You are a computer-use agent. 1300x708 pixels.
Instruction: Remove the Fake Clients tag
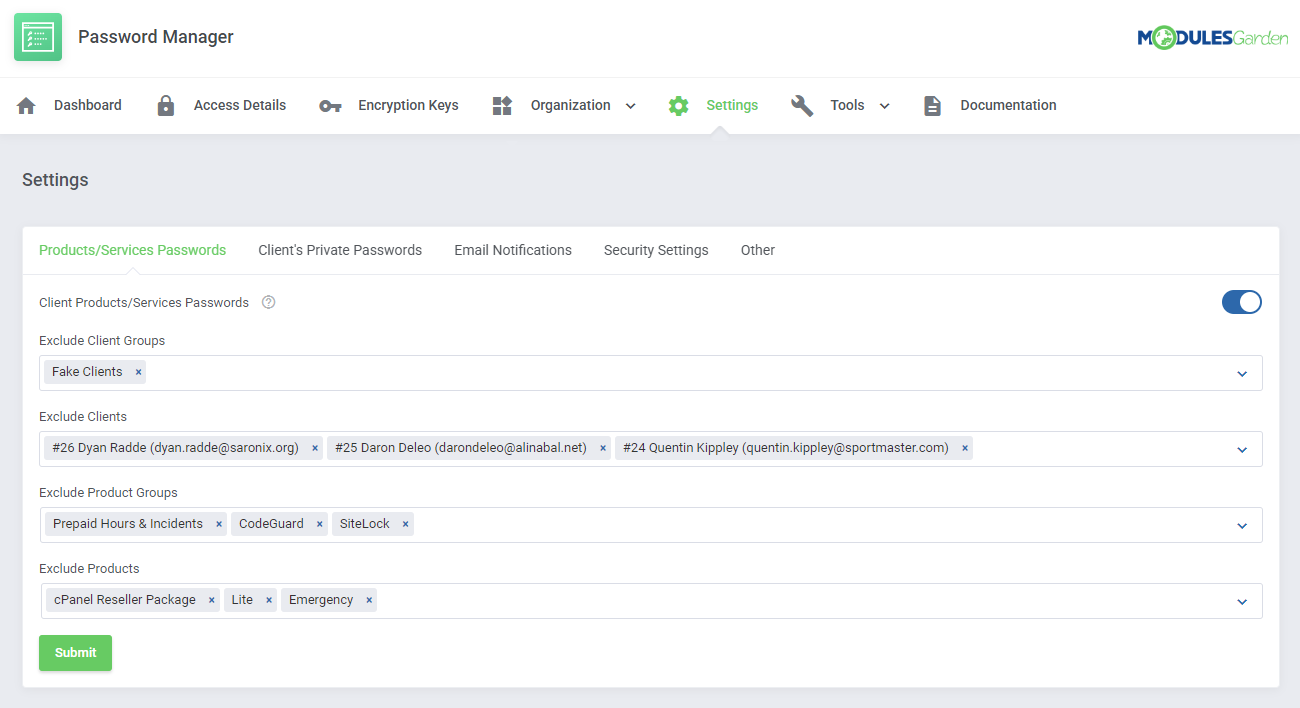click(x=139, y=372)
